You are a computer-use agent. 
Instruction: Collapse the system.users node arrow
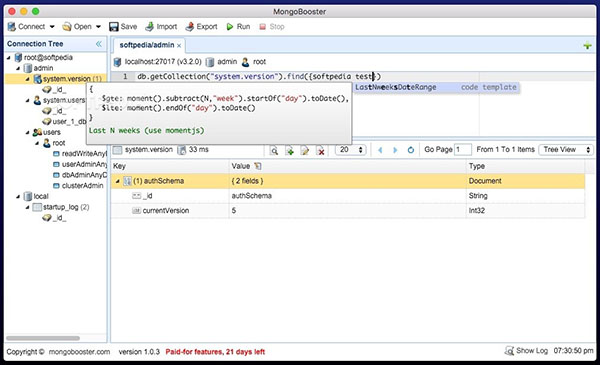[28, 100]
